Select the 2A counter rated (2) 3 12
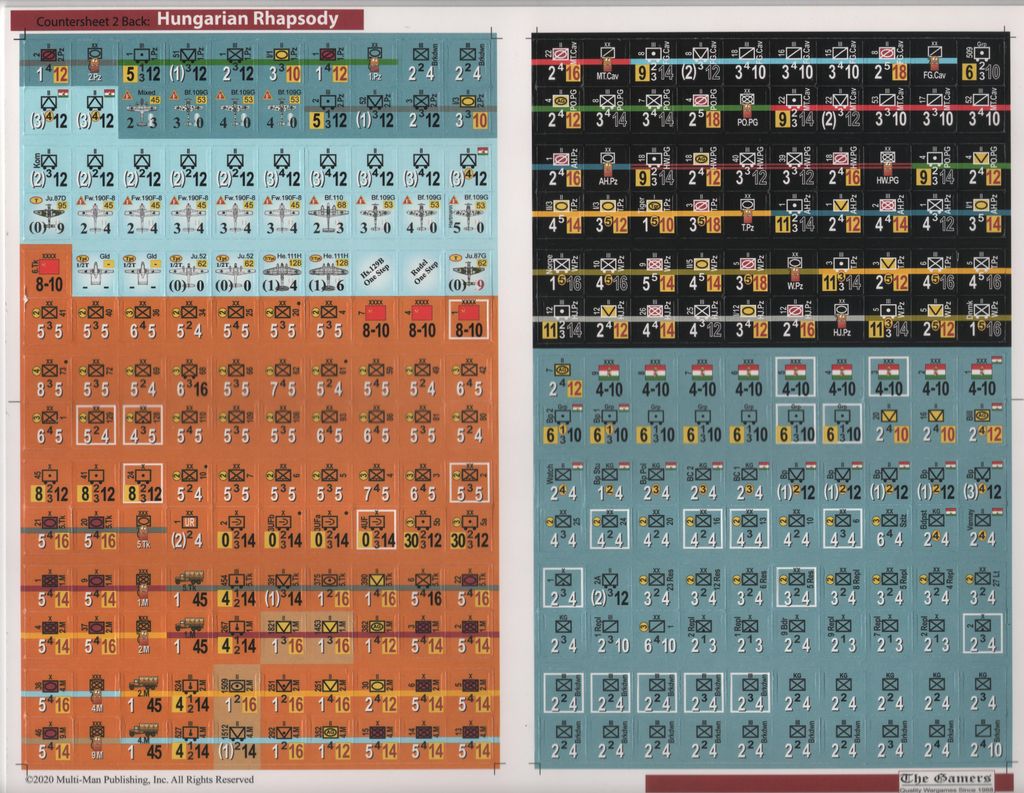The width and height of the screenshot is (1024, 793). click(x=608, y=587)
